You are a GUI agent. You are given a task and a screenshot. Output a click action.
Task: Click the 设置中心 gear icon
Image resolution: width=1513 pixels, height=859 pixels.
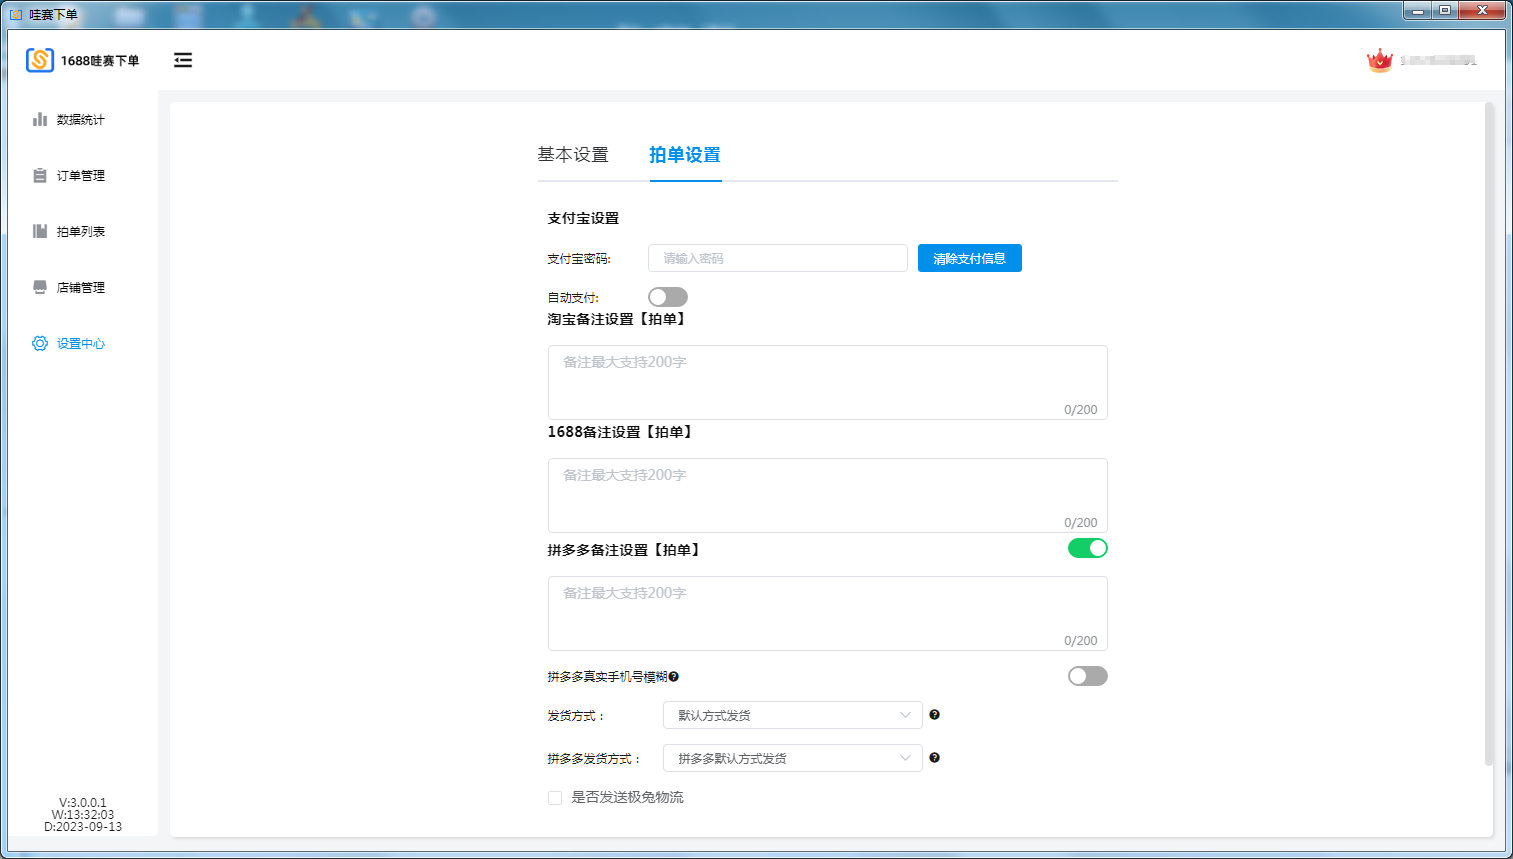click(x=40, y=344)
